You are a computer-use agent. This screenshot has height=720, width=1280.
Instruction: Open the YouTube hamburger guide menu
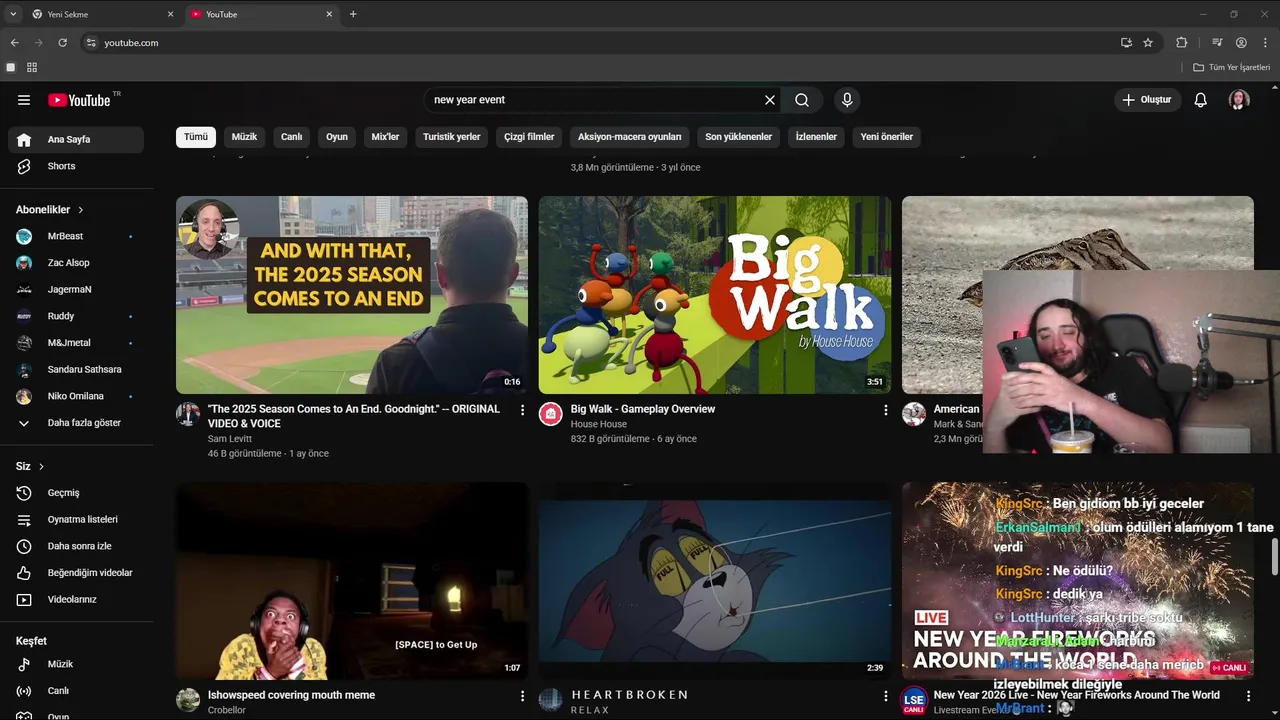pyautogui.click(x=24, y=100)
